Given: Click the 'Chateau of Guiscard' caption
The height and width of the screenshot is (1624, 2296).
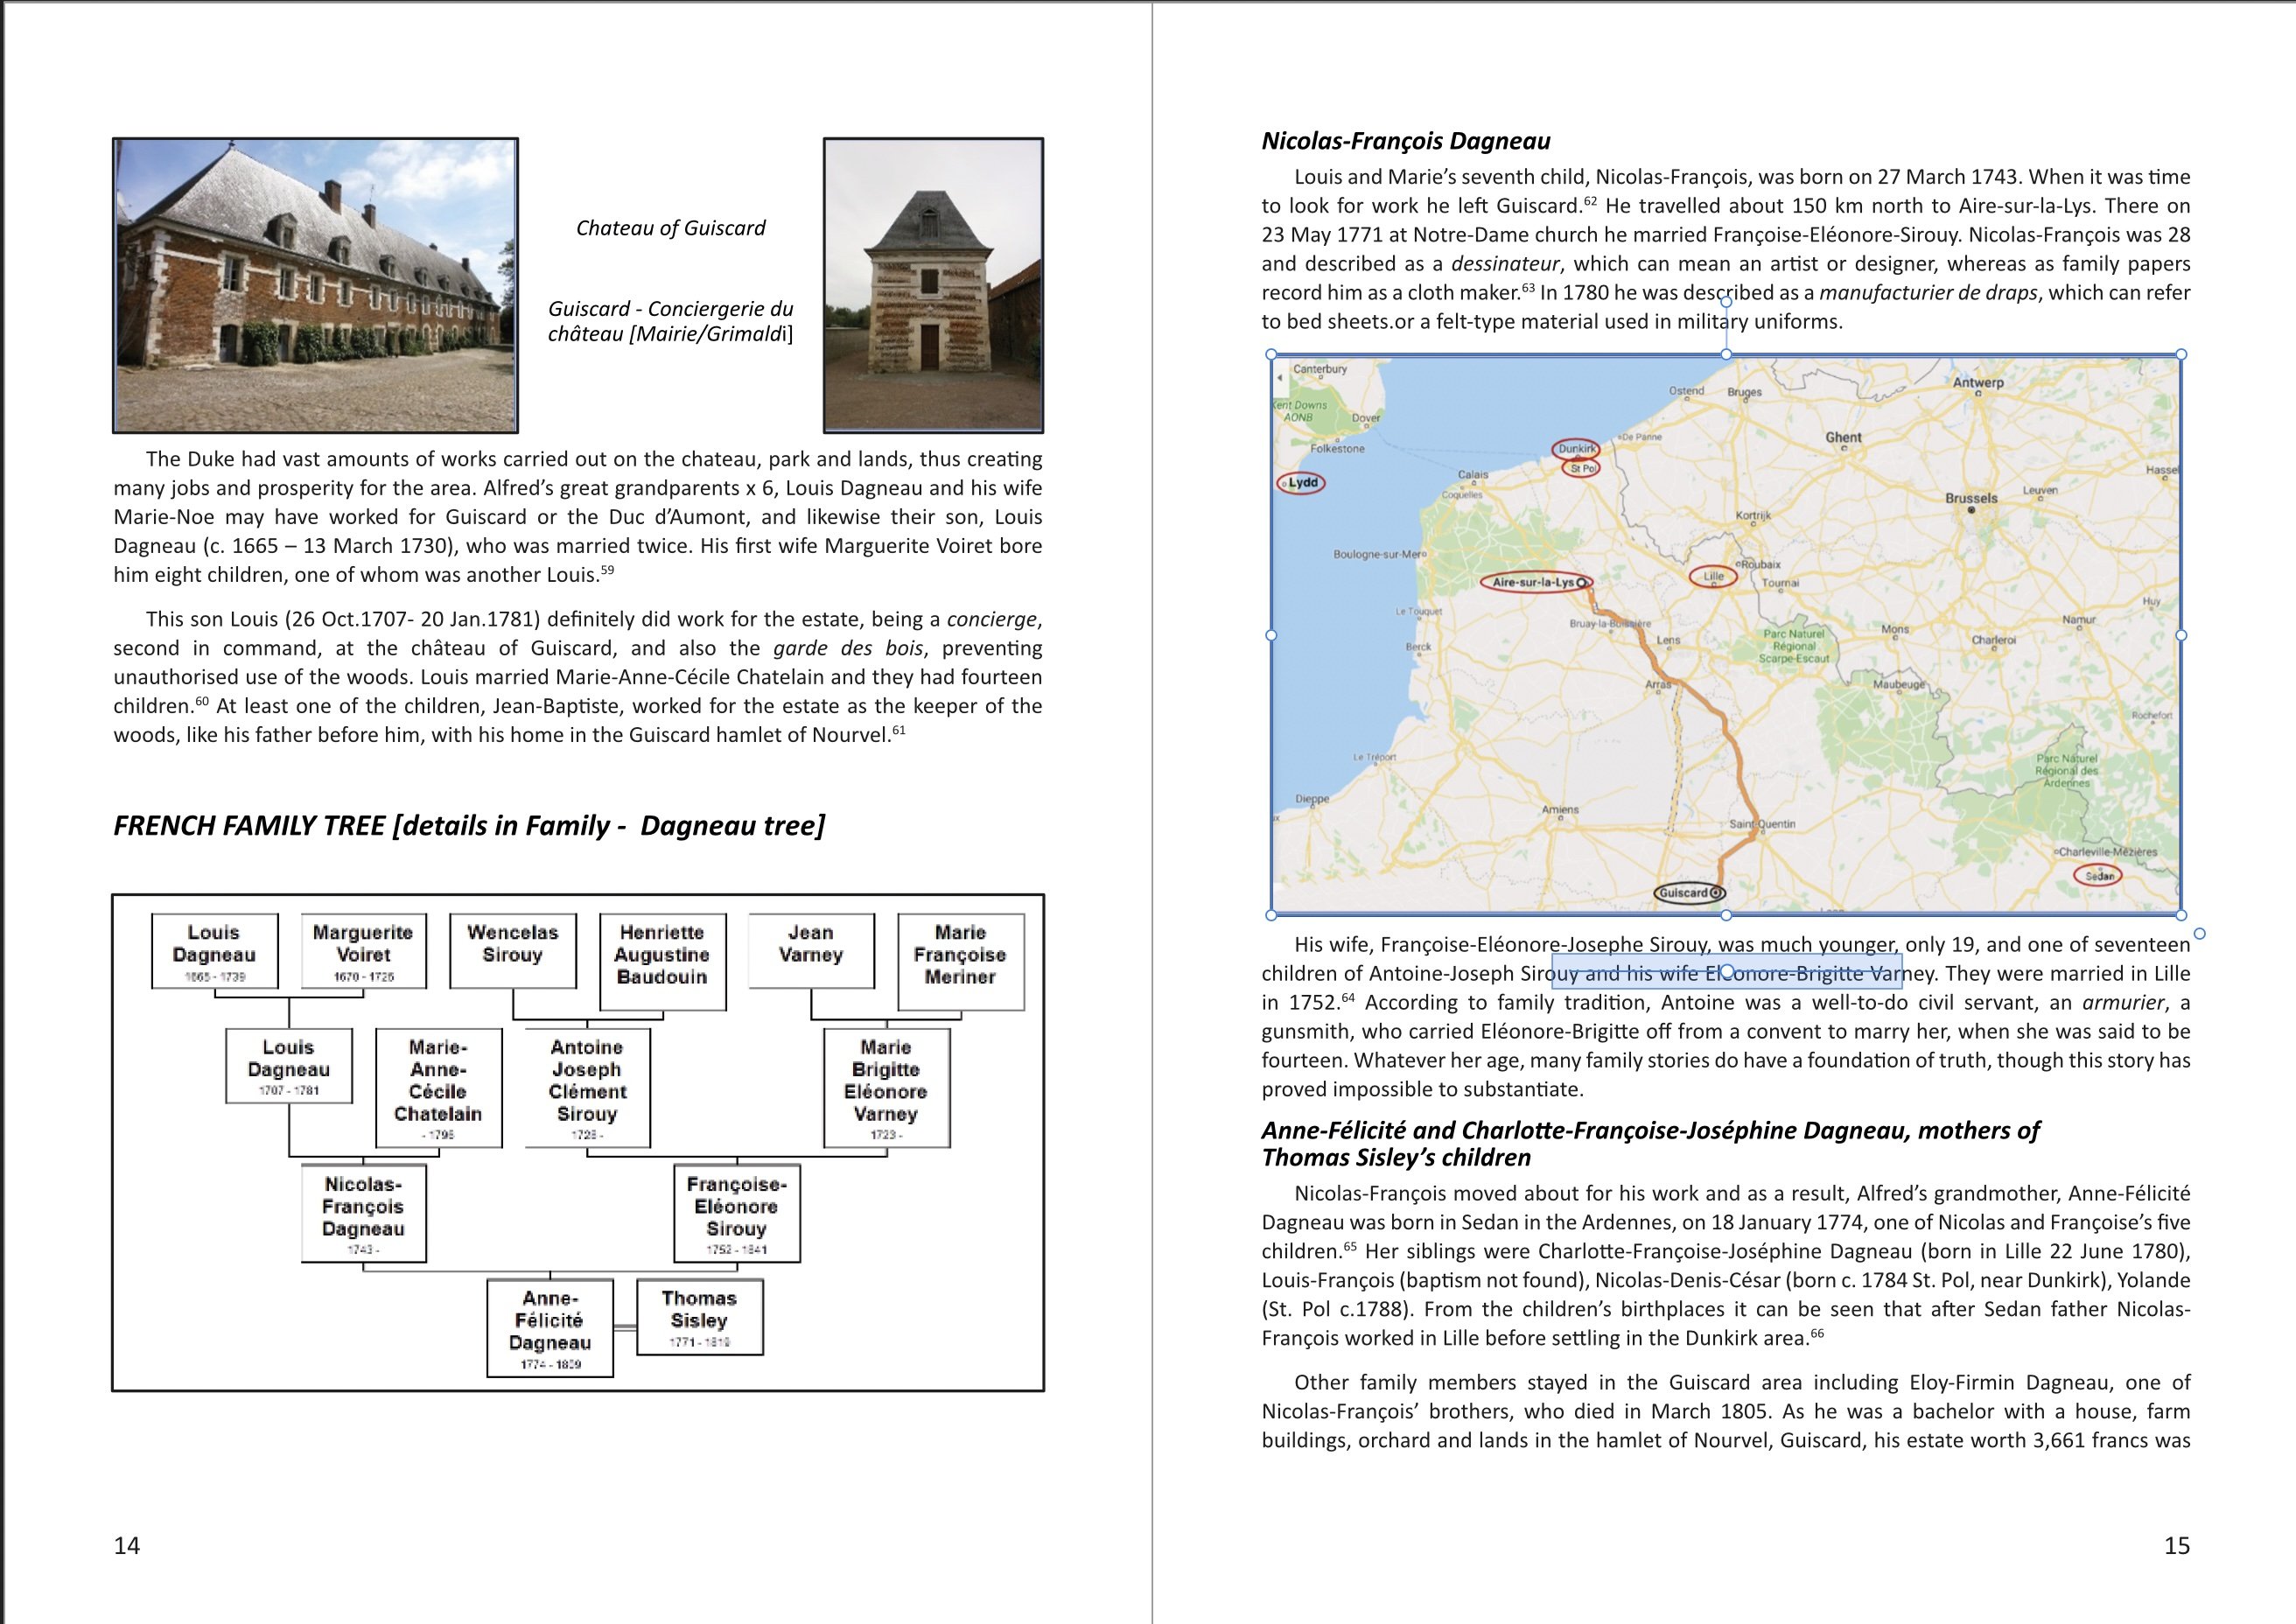Looking at the screenshot, I should click(670, 228).
